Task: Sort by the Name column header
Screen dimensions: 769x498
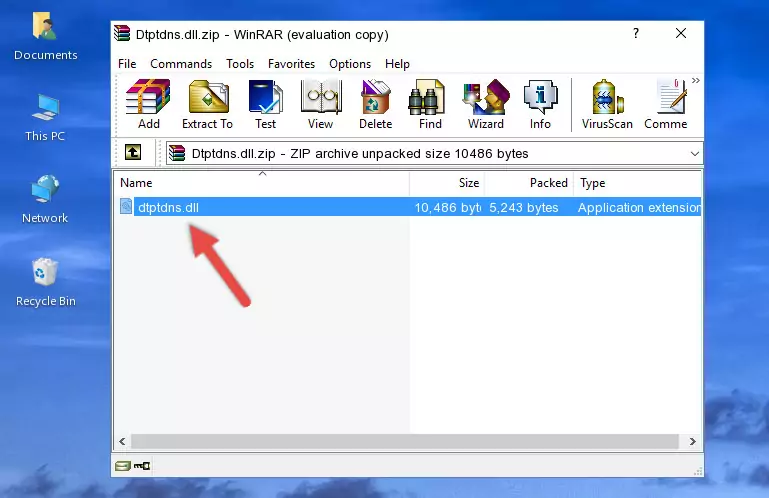Action: point(262,183)
